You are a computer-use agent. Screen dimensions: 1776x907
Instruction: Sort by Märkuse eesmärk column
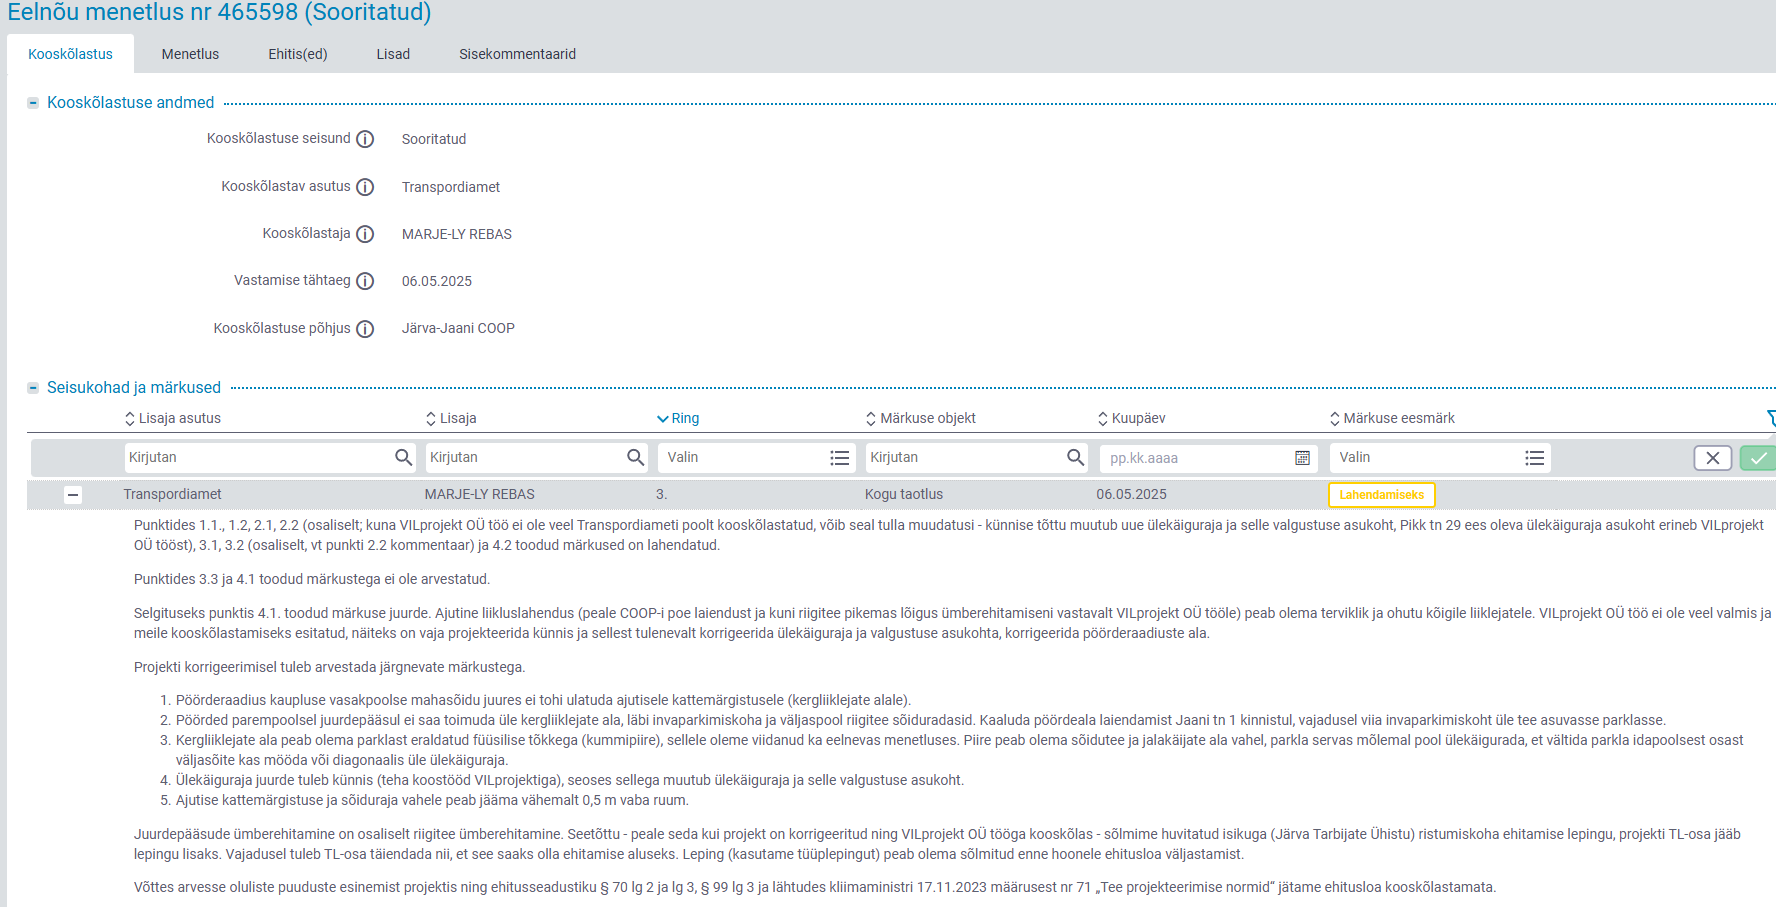click(x=1392, y=418)
